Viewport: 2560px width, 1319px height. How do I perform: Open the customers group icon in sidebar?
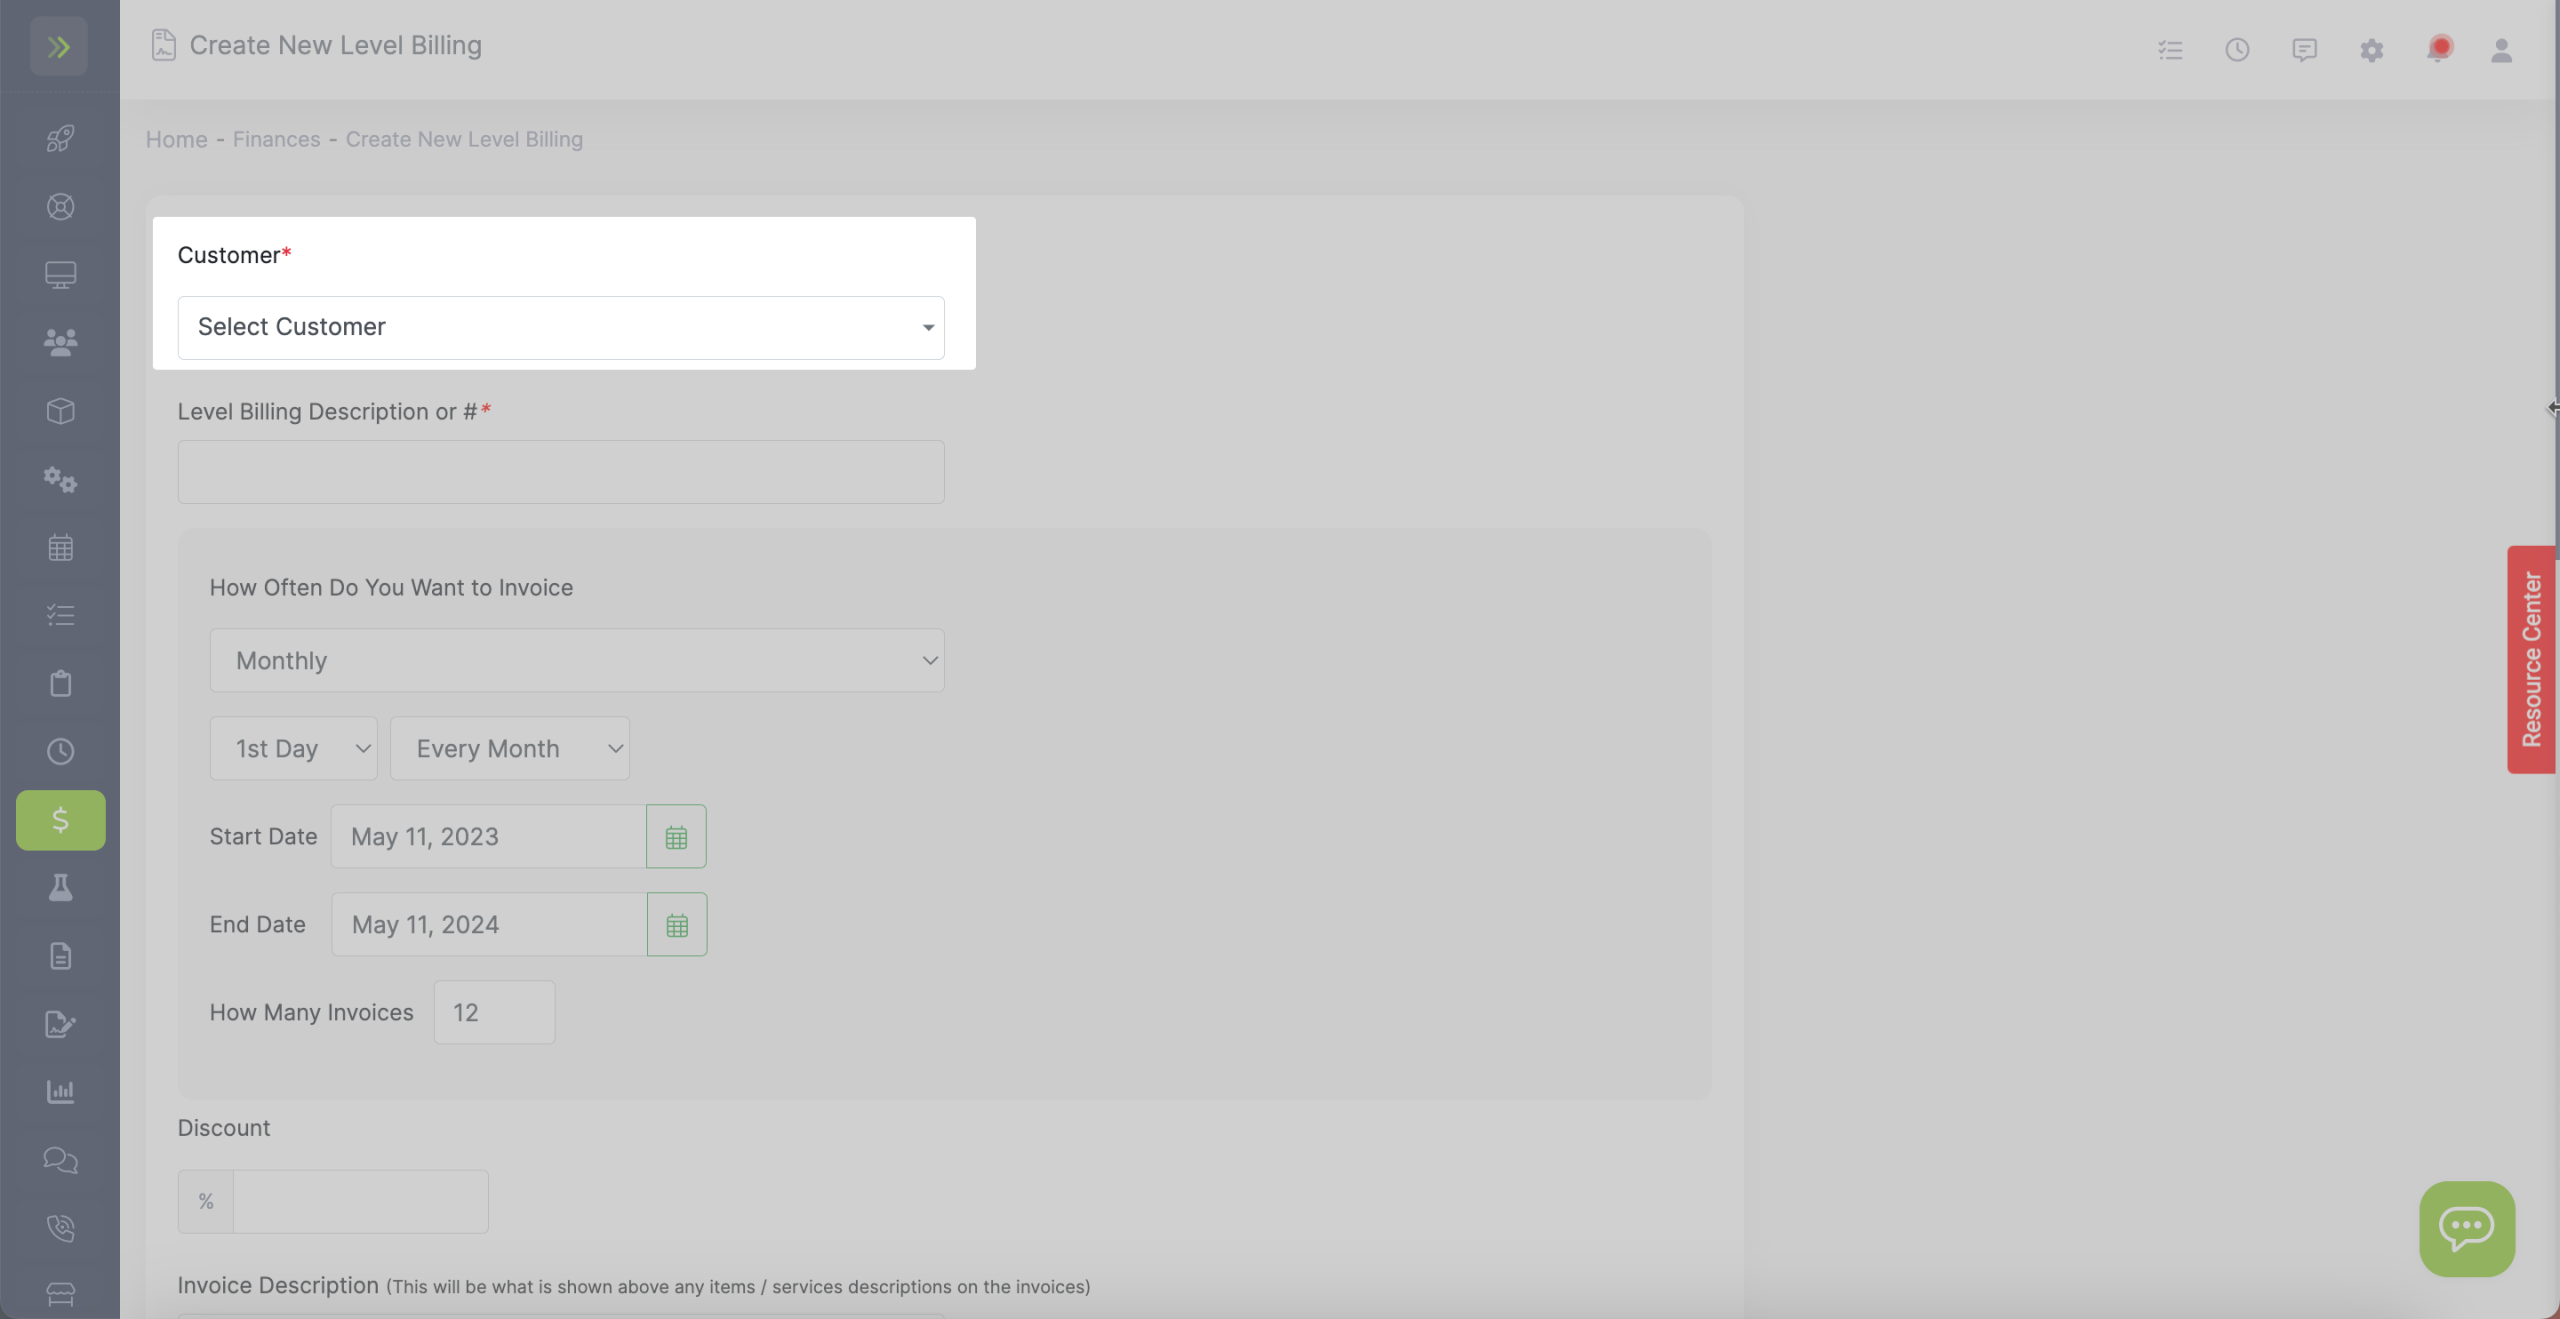tap(60, 343)
